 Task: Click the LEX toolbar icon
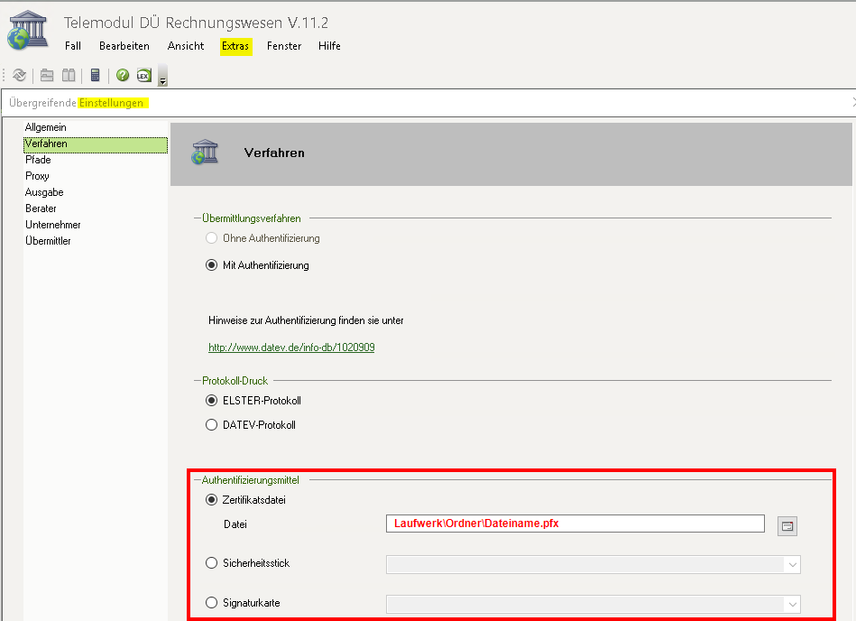click(x=143, y=75)
